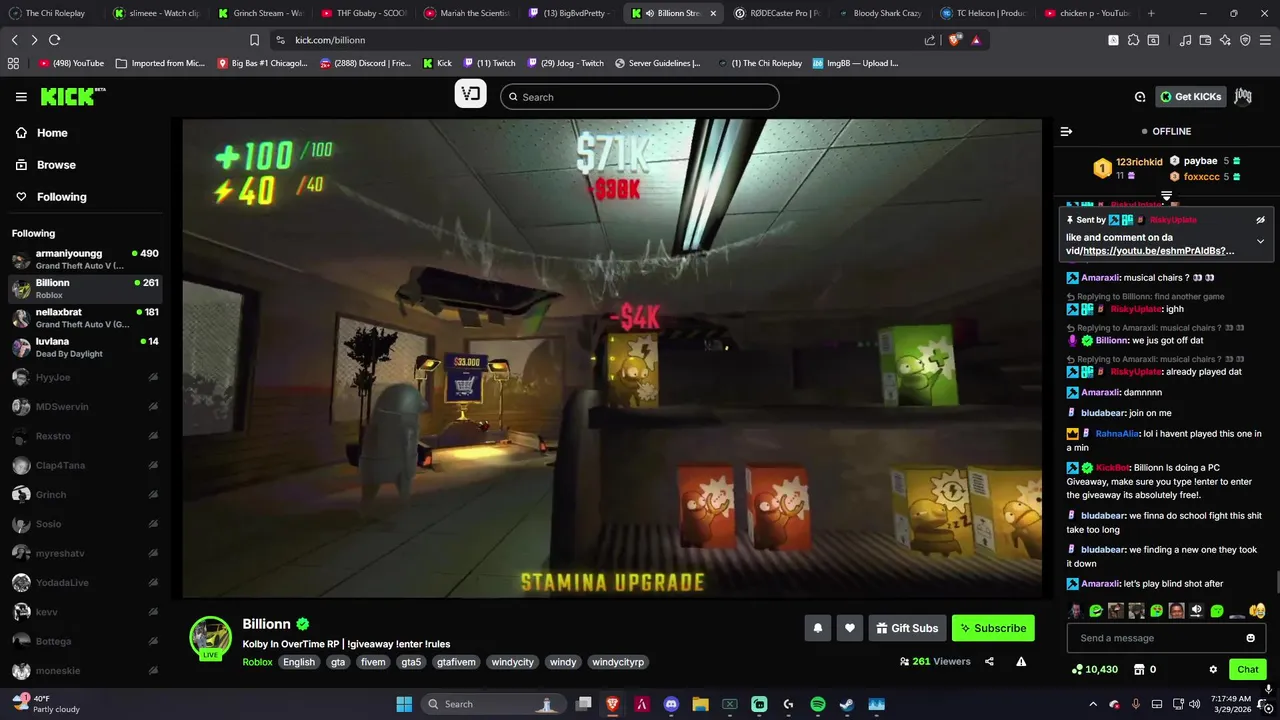The image size is (1280, 720).
Task: Open a new browser tab
Action: coord(1151,13)
